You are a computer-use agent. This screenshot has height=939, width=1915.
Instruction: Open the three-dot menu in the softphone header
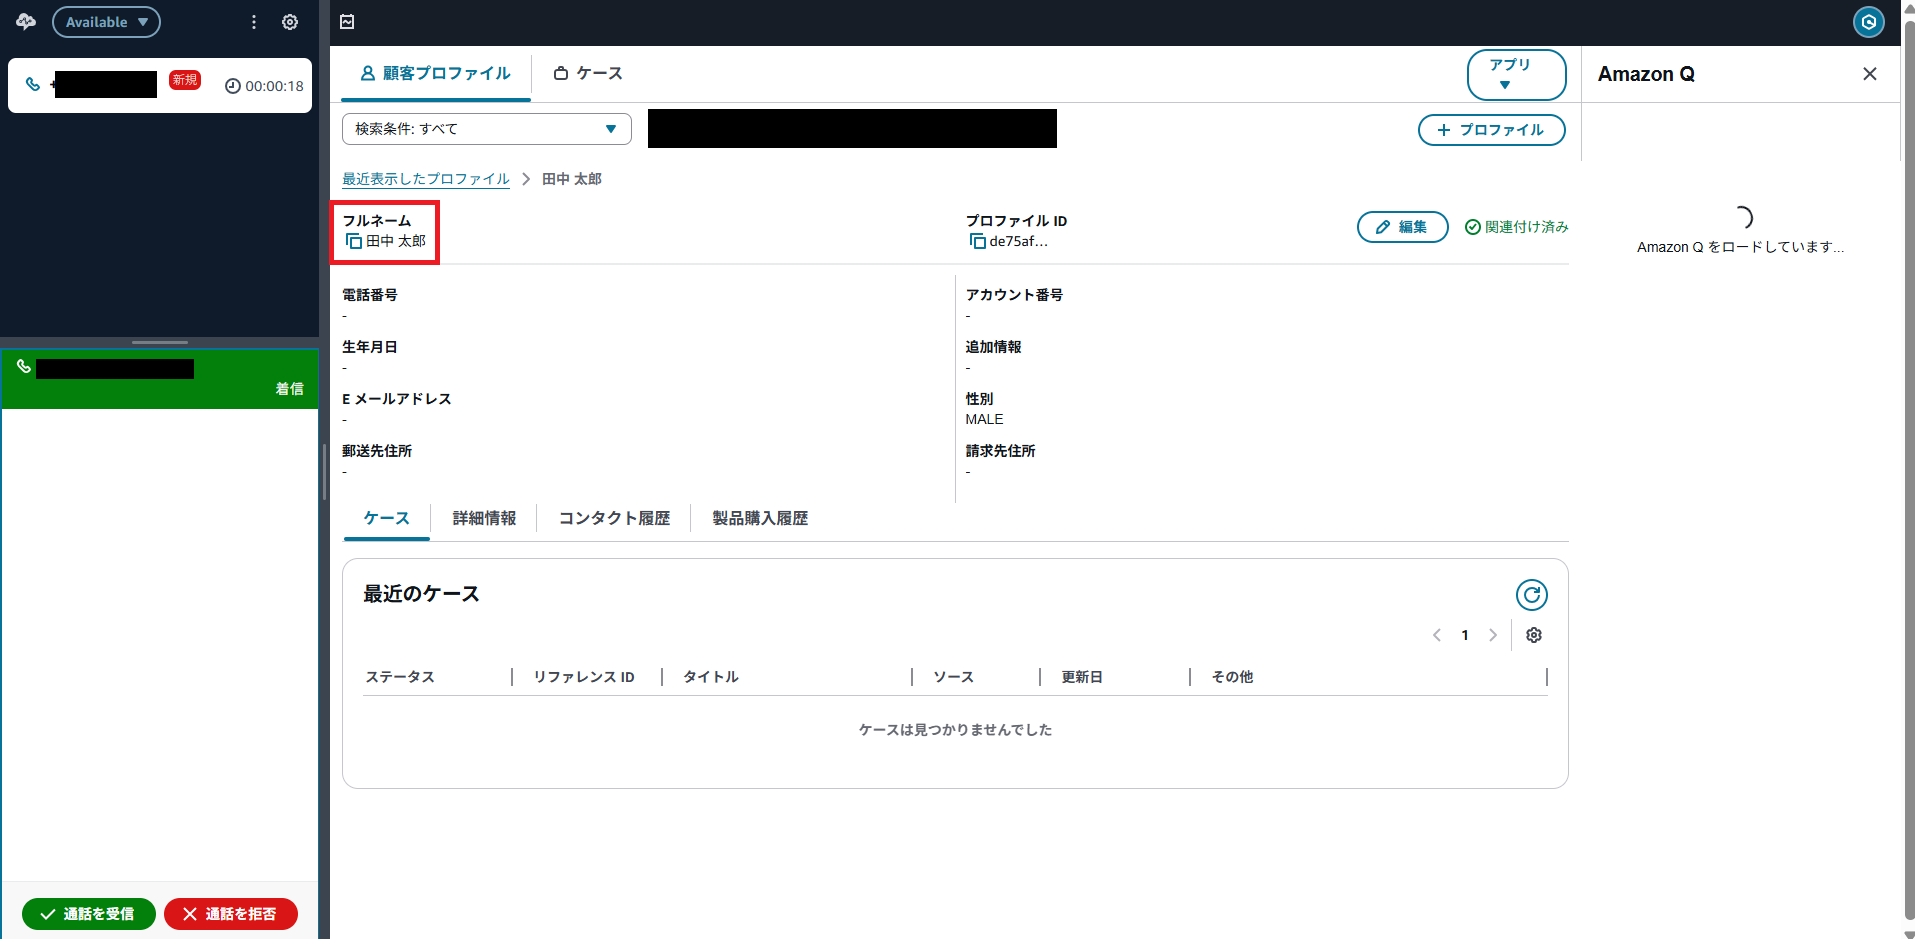click(x=254, y=22)
